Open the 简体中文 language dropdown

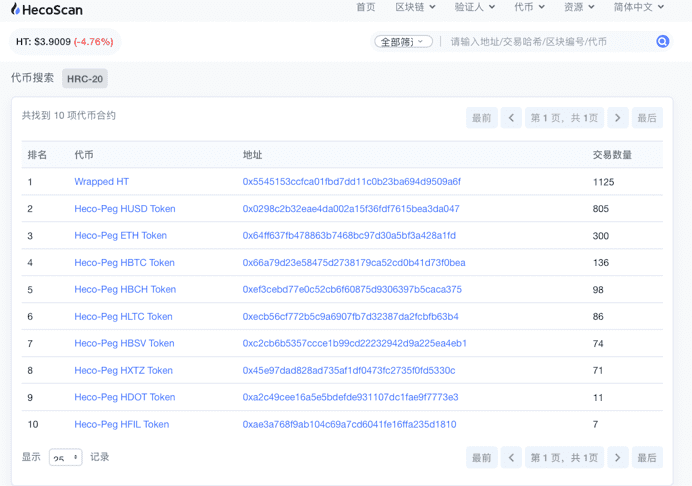[639, 7]
